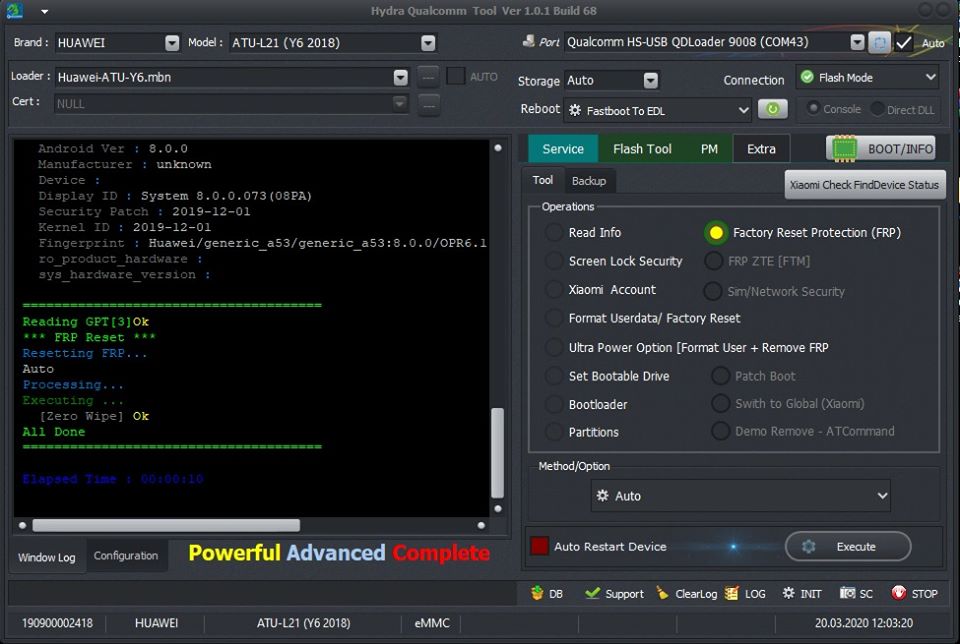Open the Port COM43 dropdown list
Image resolution: width=960 pixels, height=644 pixels.
pos(857,42)
